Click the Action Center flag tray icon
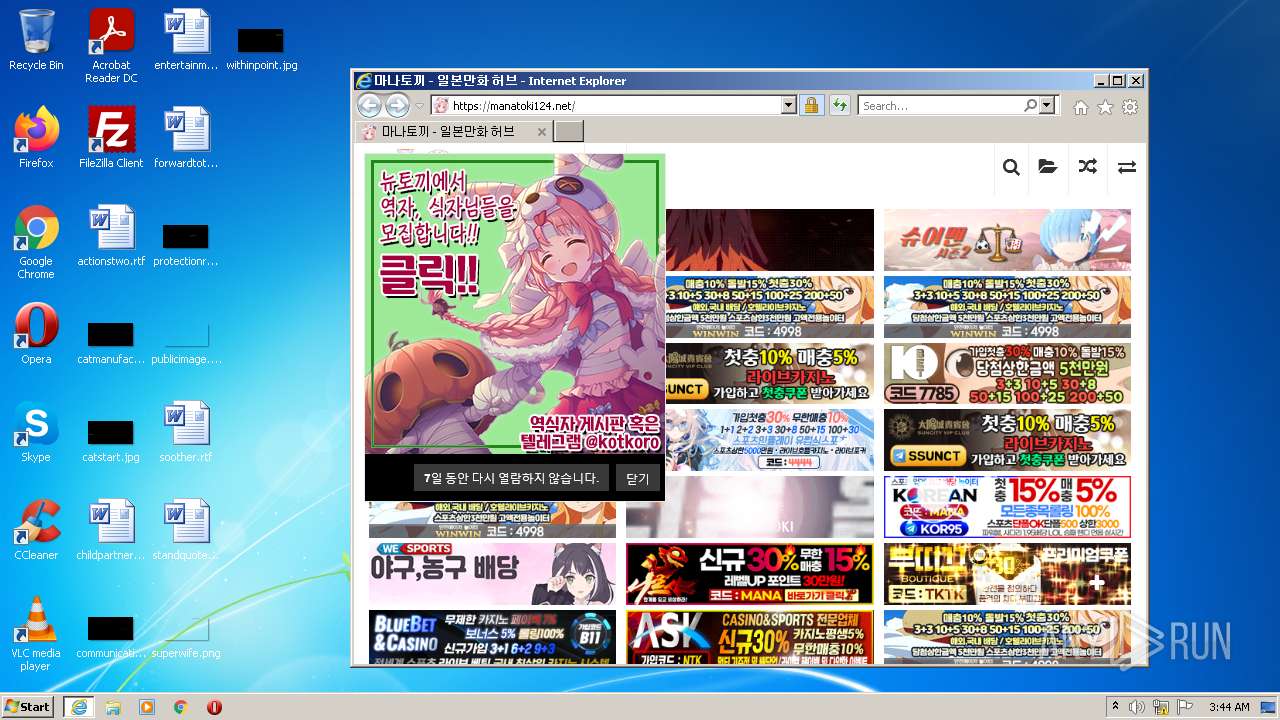The image size is (1280, 720). coord(1186,706)
